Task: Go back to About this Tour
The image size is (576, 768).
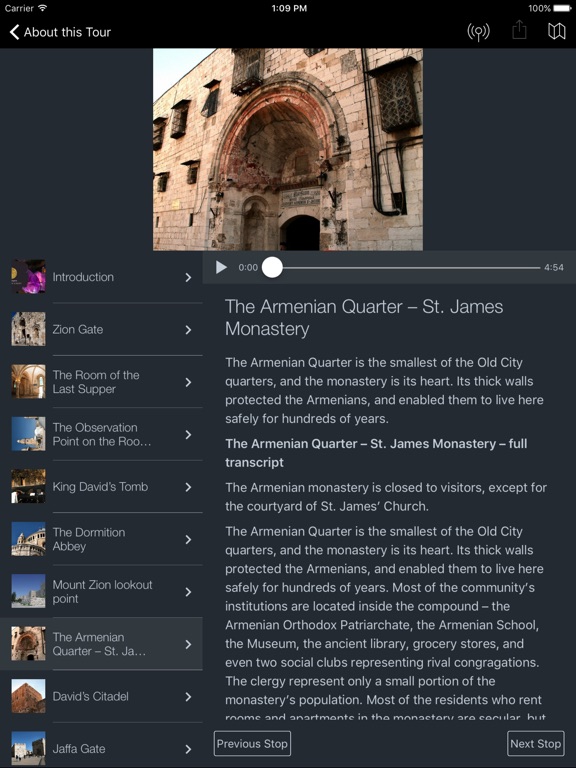Action: [60, 32]
